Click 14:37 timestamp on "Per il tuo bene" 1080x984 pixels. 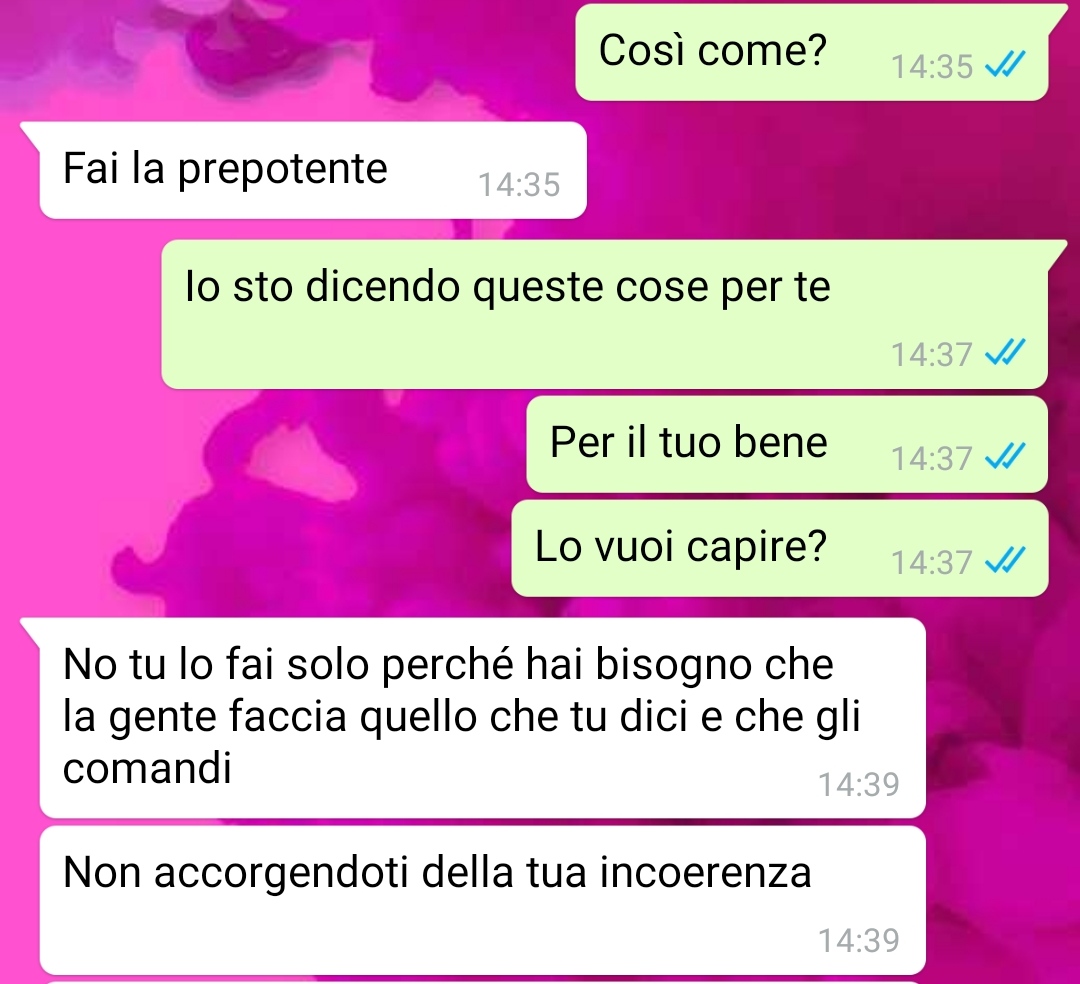(932, 459)
